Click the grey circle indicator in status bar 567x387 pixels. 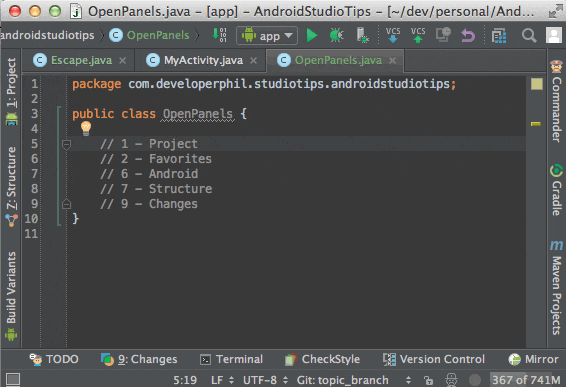(475, 380)
